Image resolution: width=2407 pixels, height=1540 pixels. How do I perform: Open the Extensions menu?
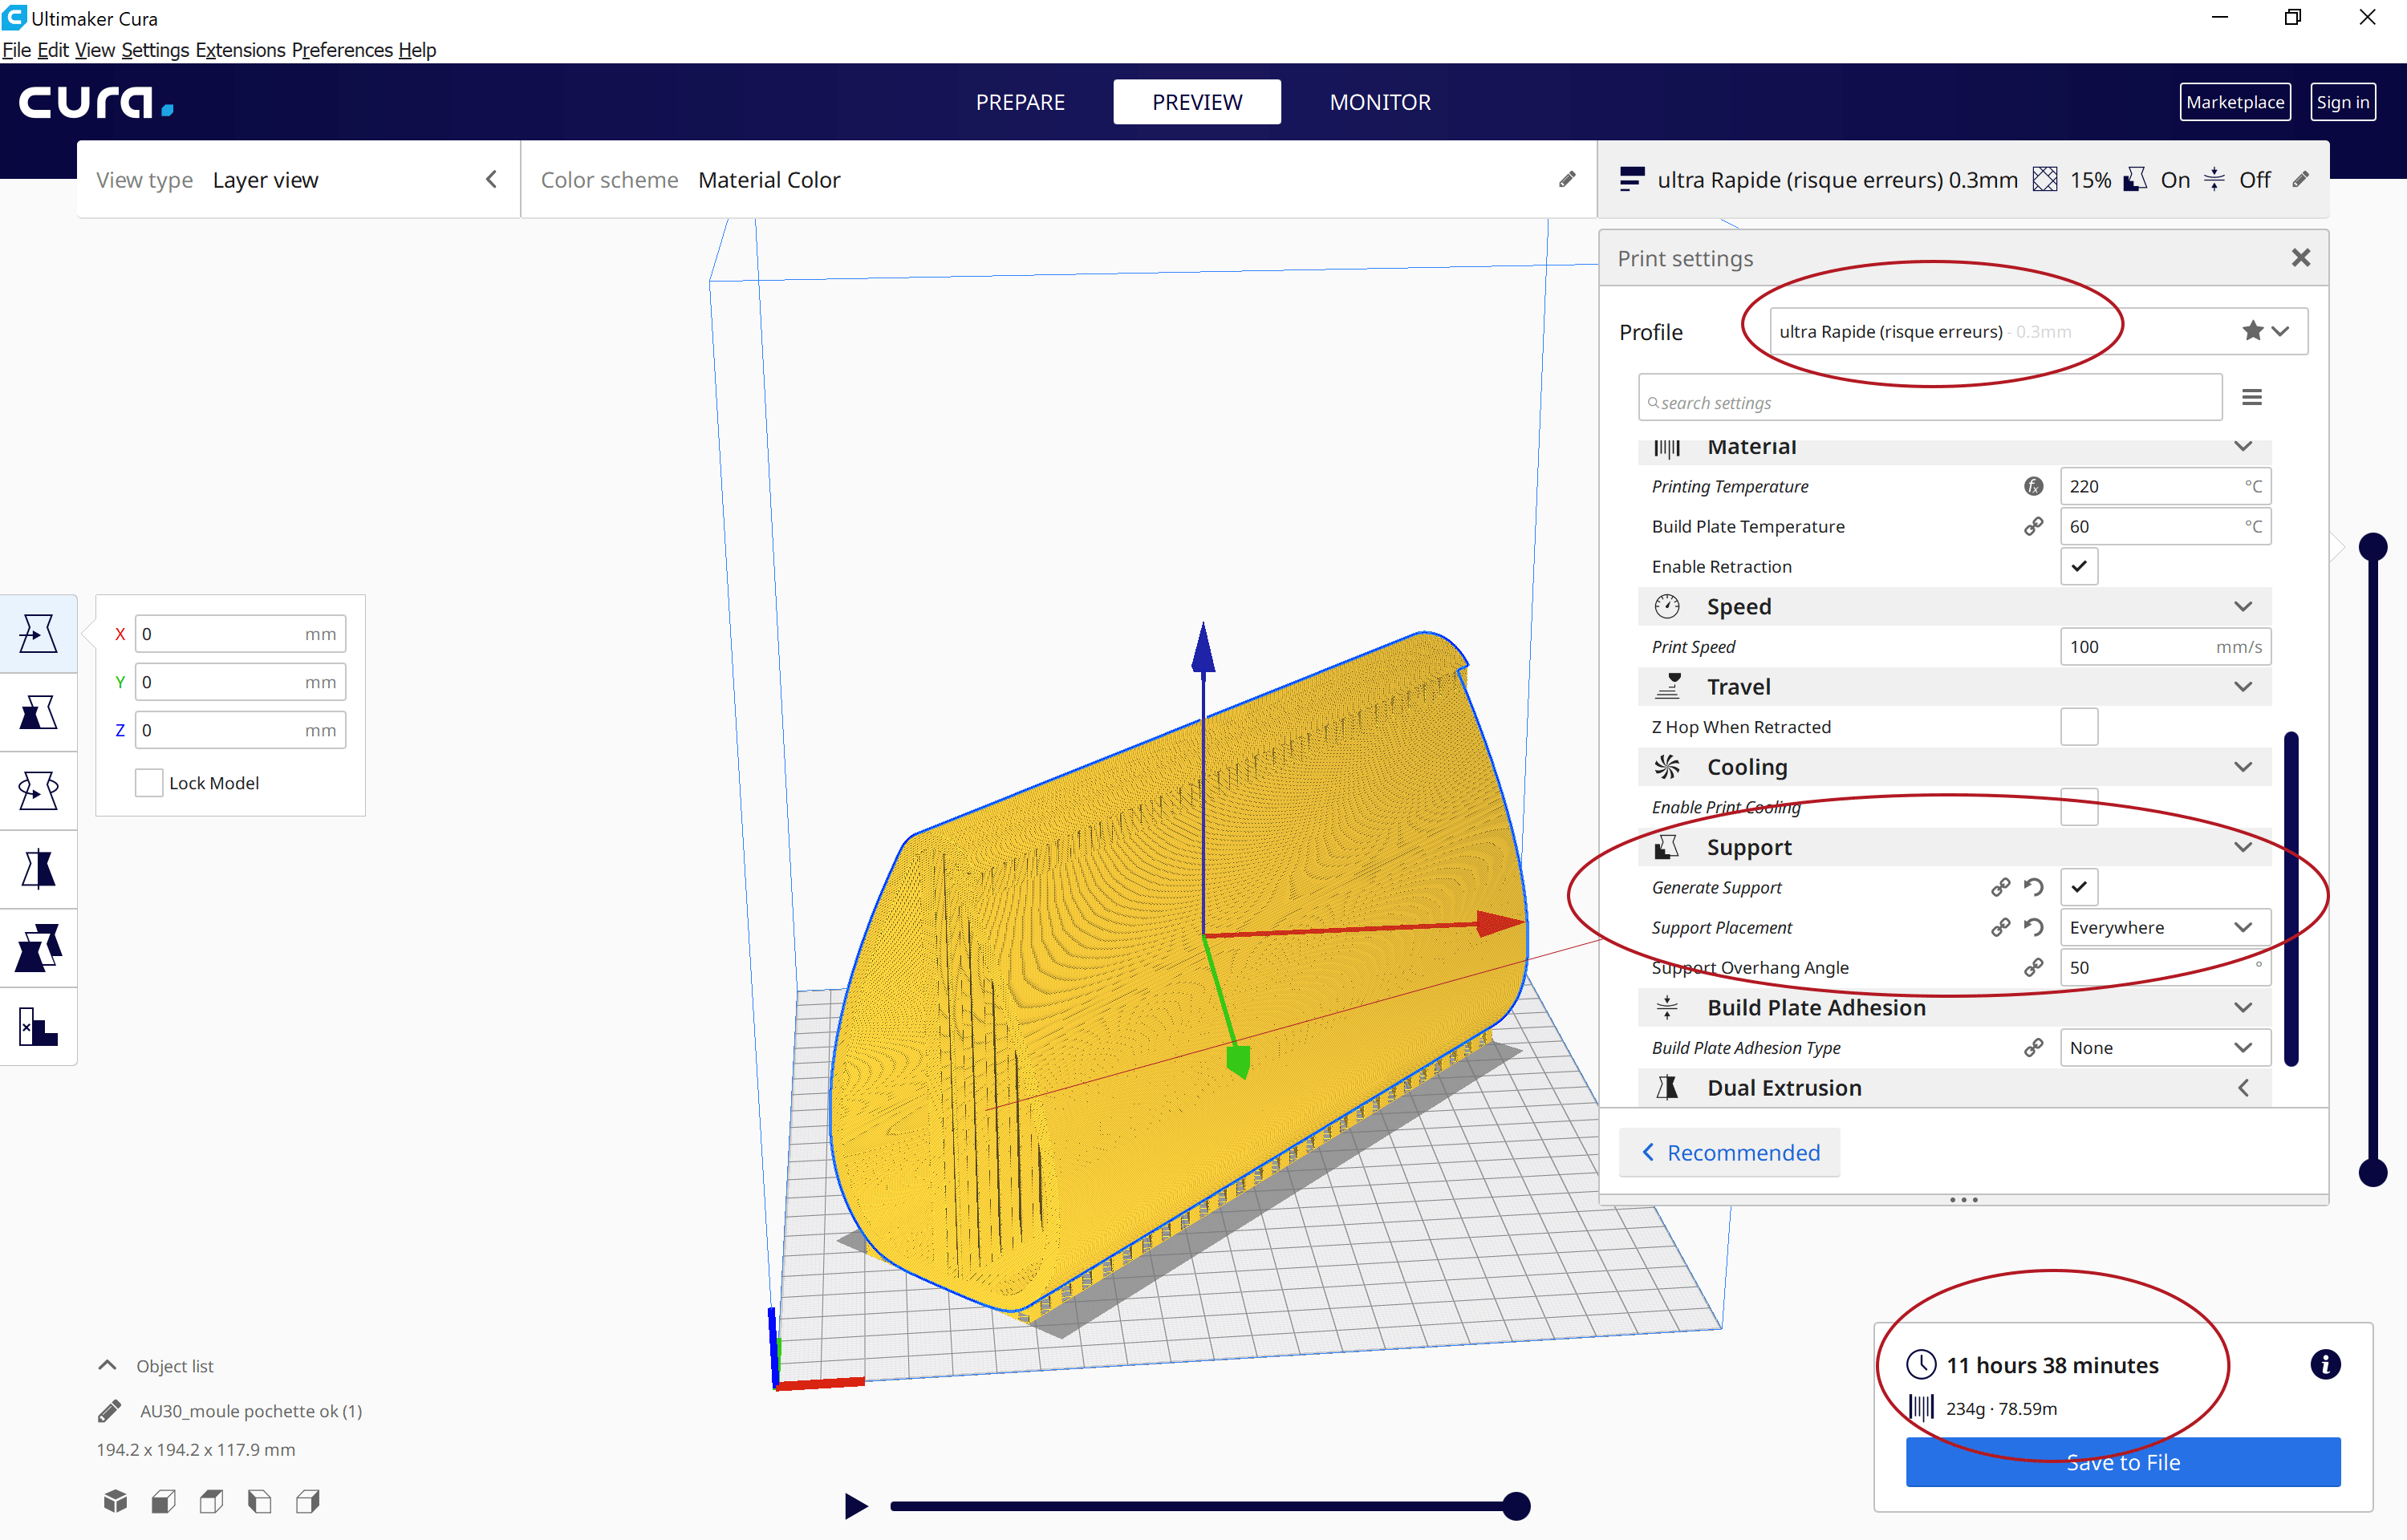coord(240,50)
